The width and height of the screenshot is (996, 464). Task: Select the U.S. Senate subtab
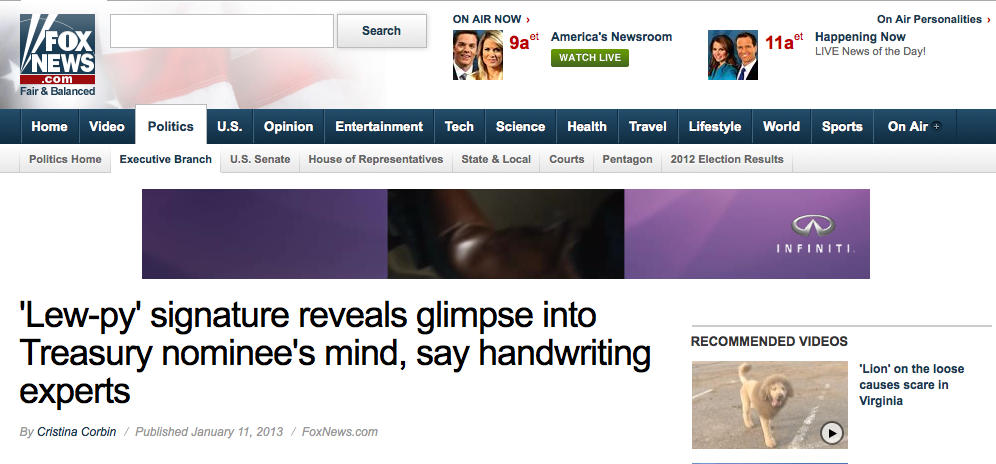[260, 160]
